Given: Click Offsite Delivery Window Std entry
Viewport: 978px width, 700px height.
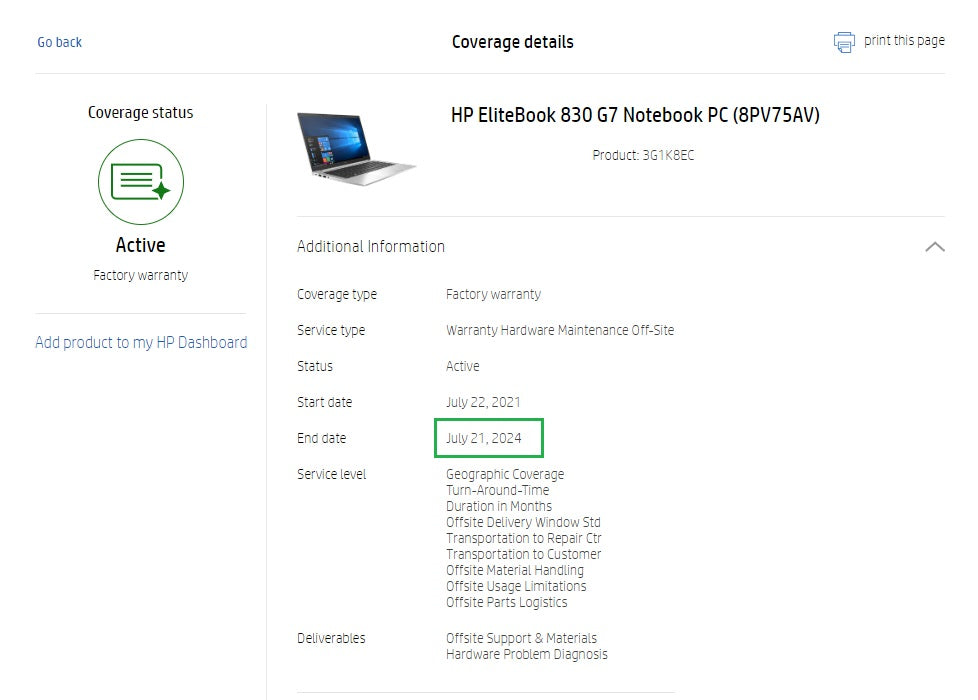Looking at the screenshot, I should tap(523, 522).
